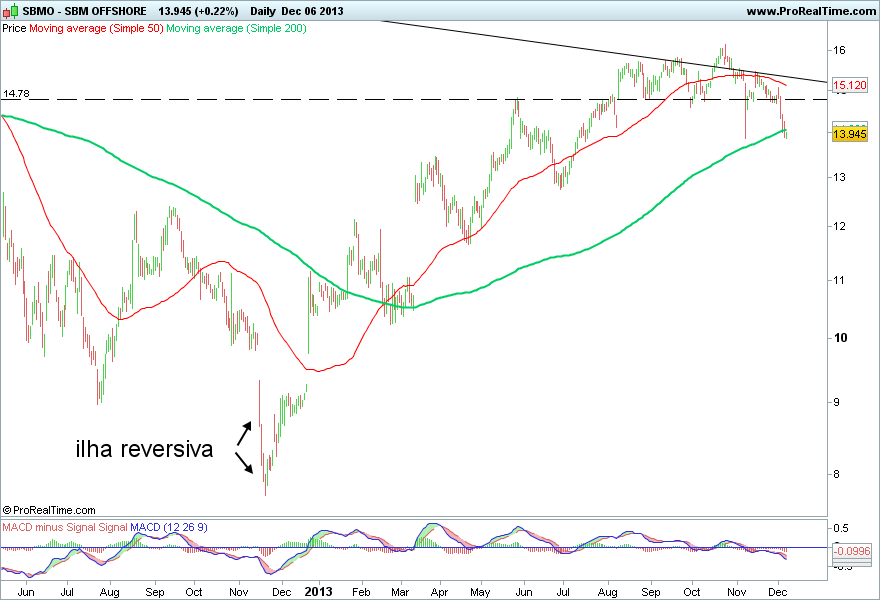Click the 12 price axis value
The width and height of the screenshot is (880, 600).
click(839, 227)
